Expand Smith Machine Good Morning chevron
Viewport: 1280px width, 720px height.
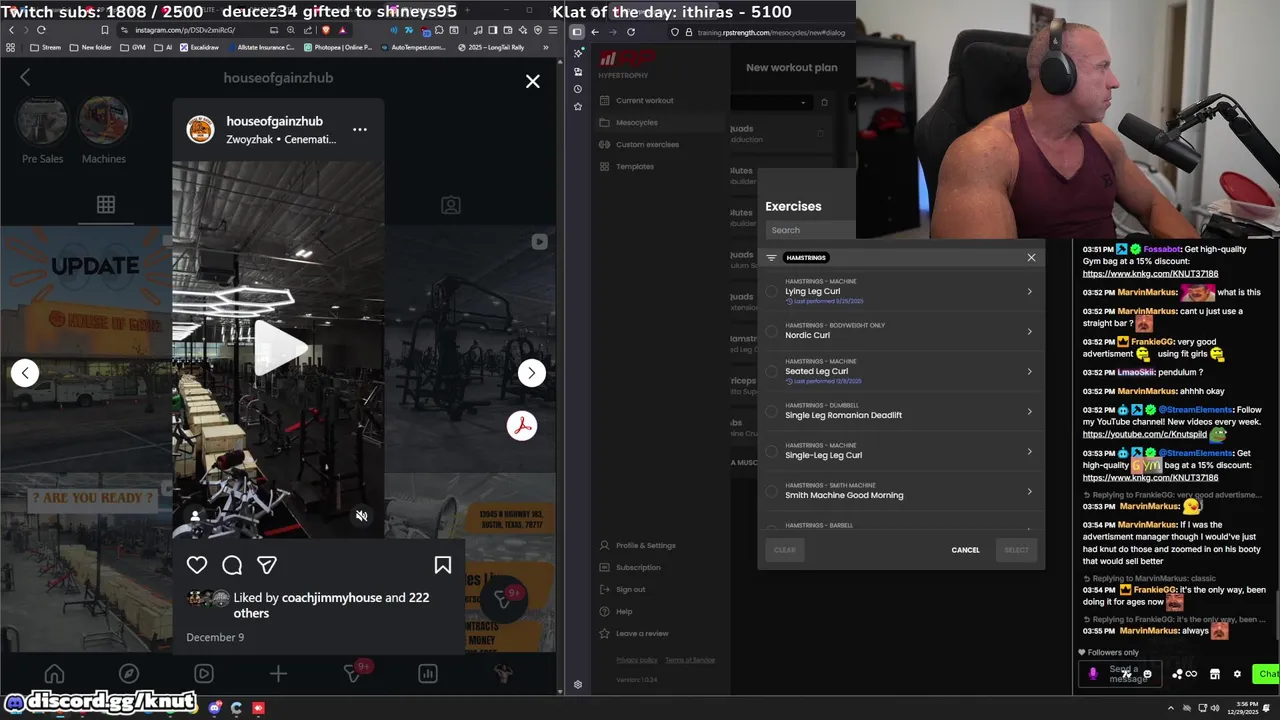1029,491
